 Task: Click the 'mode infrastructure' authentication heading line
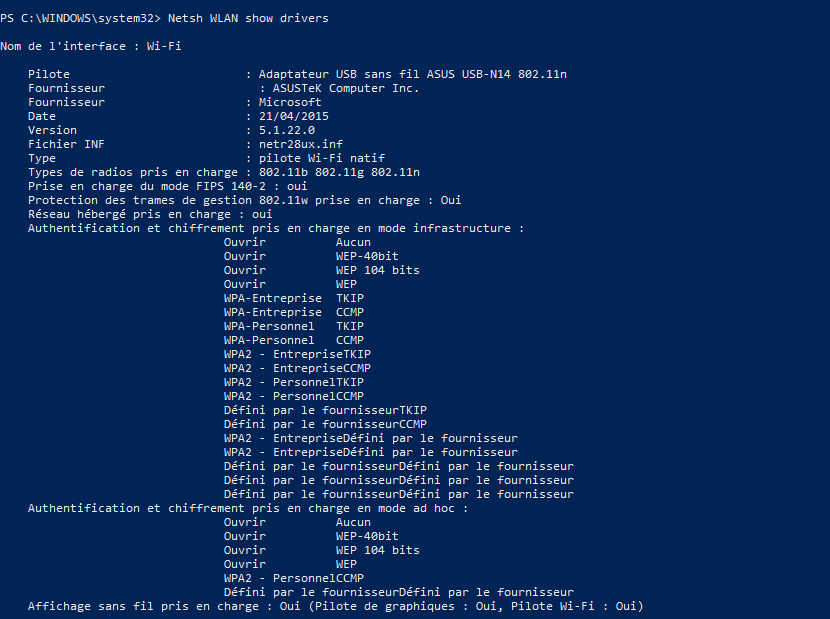[275, 228]
